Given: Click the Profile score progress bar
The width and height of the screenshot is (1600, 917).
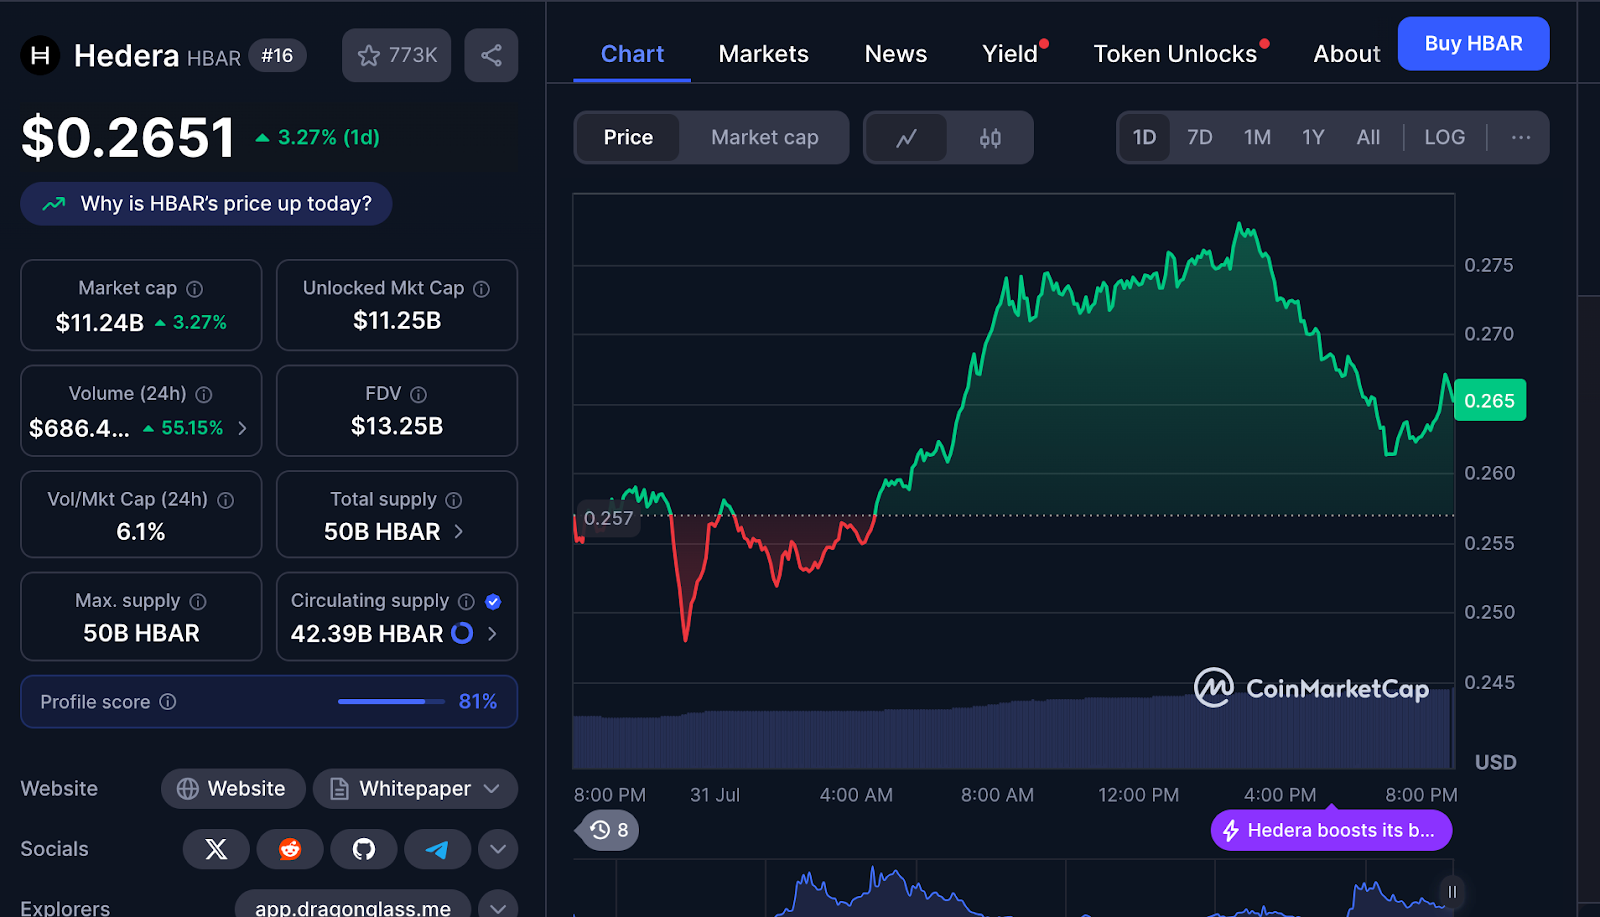Looking at the screenshot, I should (391, 702).
